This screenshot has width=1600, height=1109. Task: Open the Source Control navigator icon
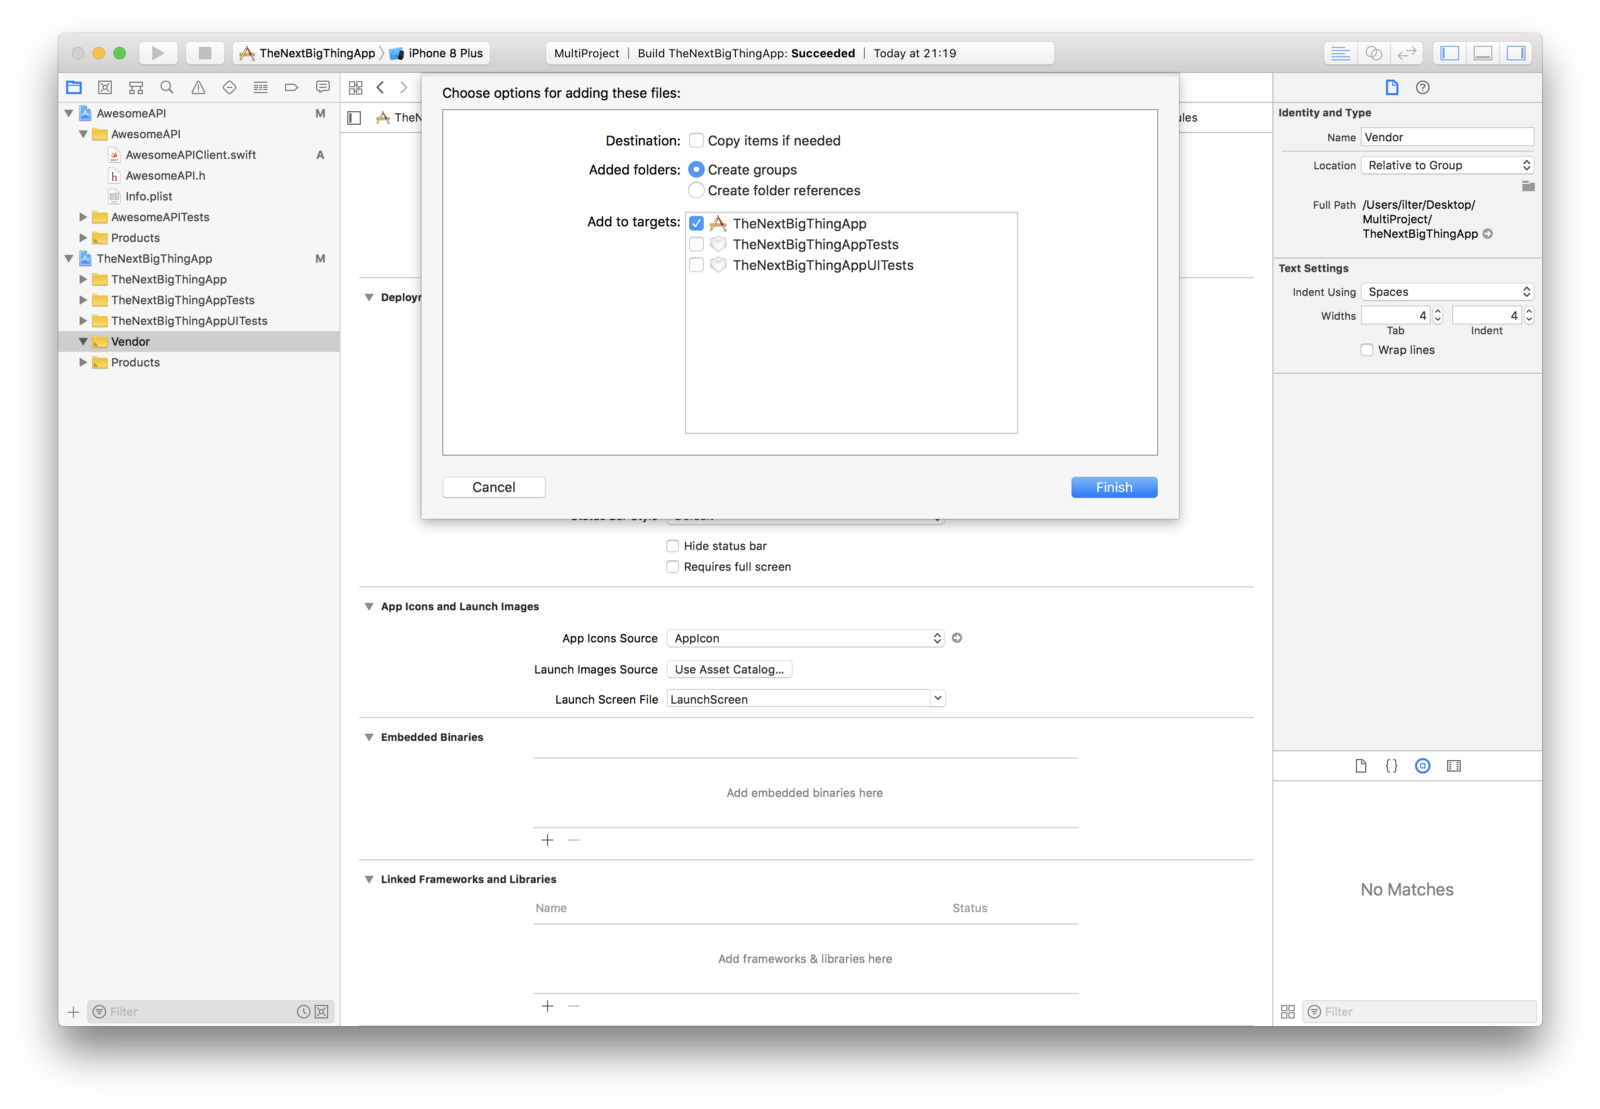coord(105,87)
